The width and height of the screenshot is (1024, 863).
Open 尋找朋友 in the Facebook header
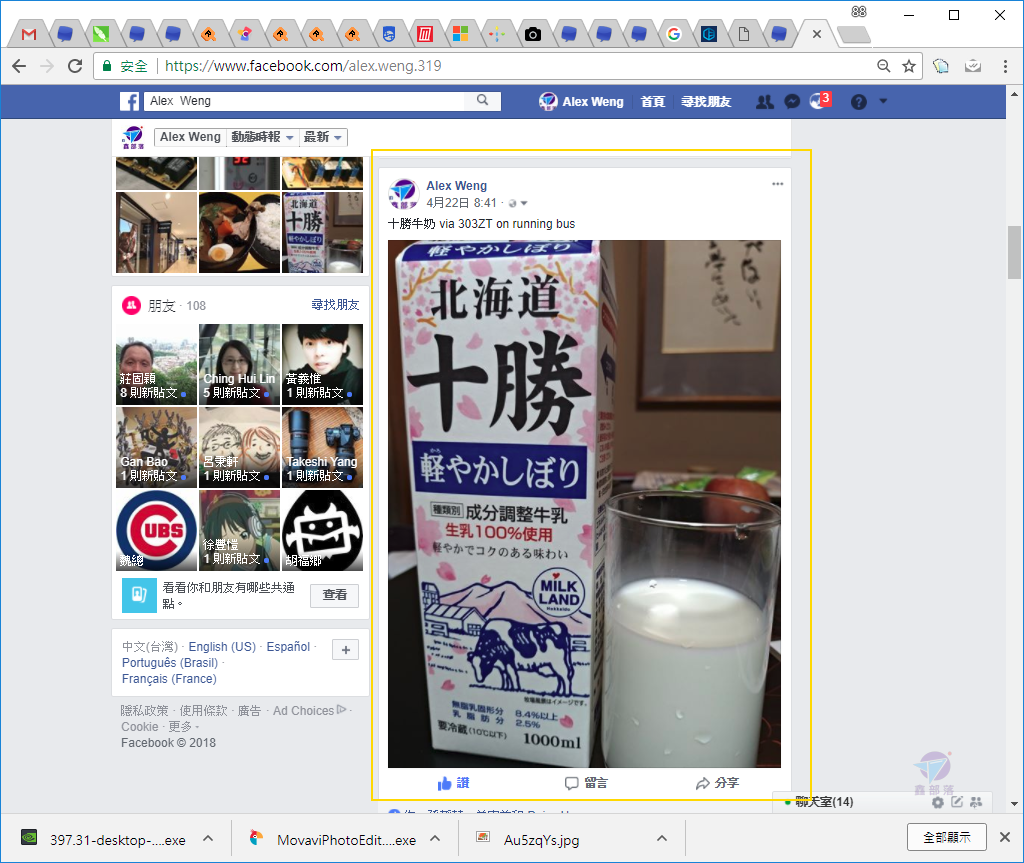(x=706, y=101)
